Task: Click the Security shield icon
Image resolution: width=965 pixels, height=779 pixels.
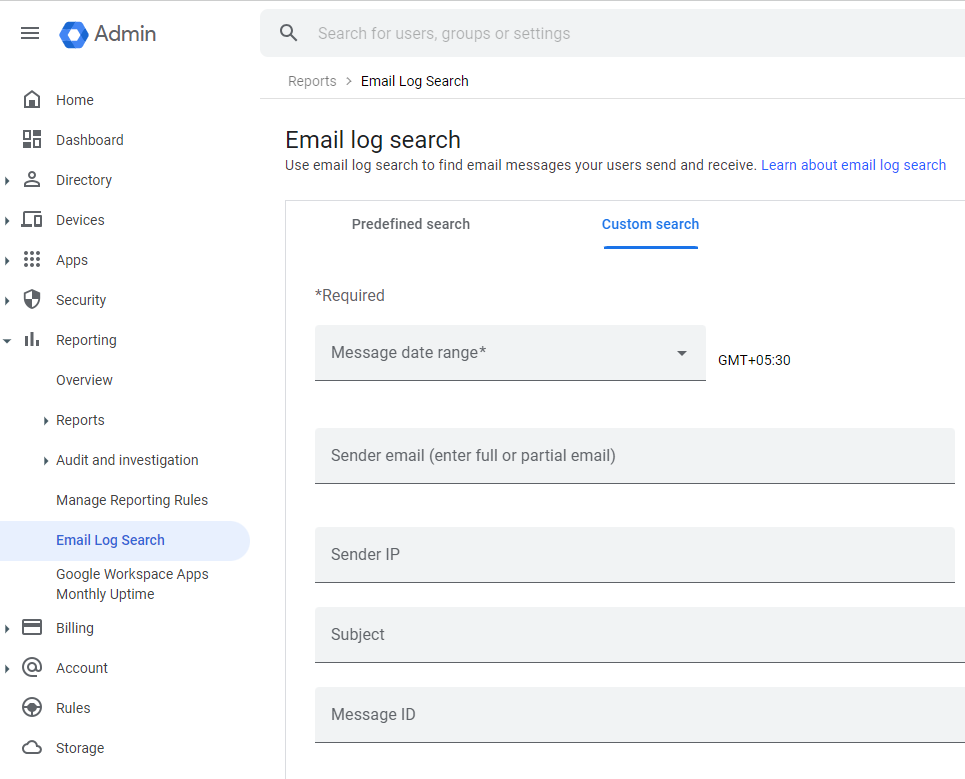Action: (x=32, y=300)
